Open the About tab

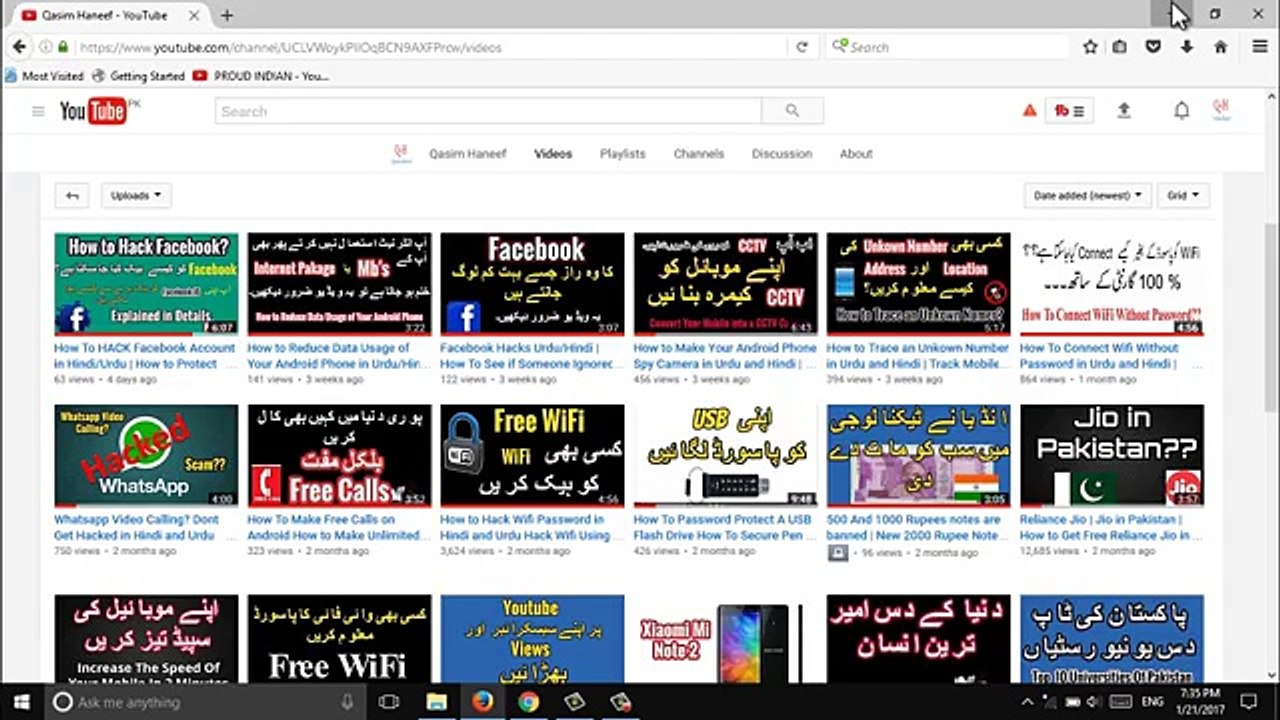(x=856, y=154)
